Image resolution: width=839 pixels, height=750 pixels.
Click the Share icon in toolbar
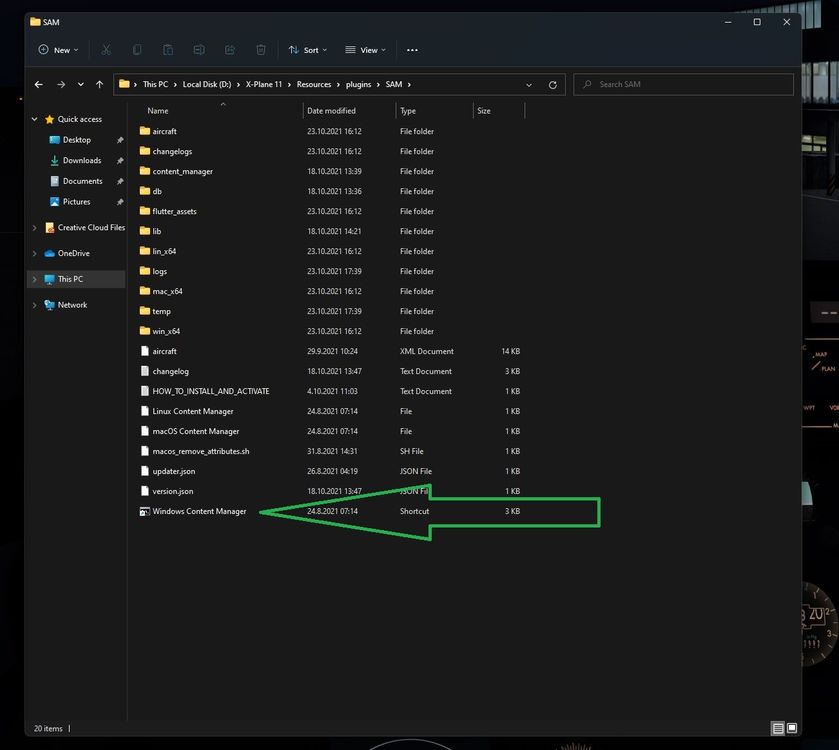coord(230,50)
